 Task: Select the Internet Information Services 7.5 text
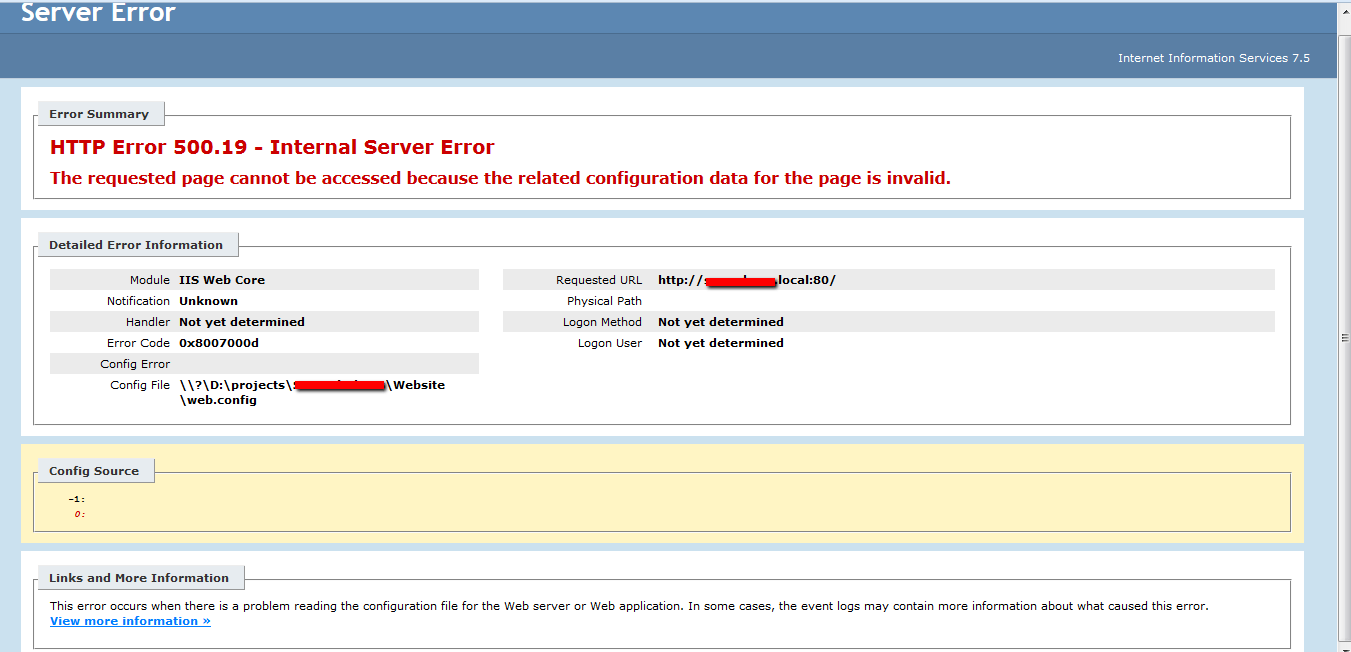tap(1213, 58)
